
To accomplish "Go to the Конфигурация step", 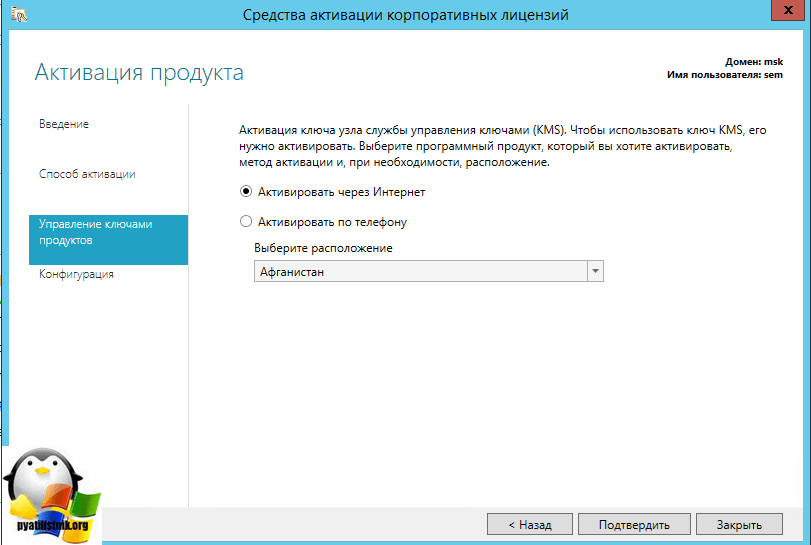I will [76, 274].
